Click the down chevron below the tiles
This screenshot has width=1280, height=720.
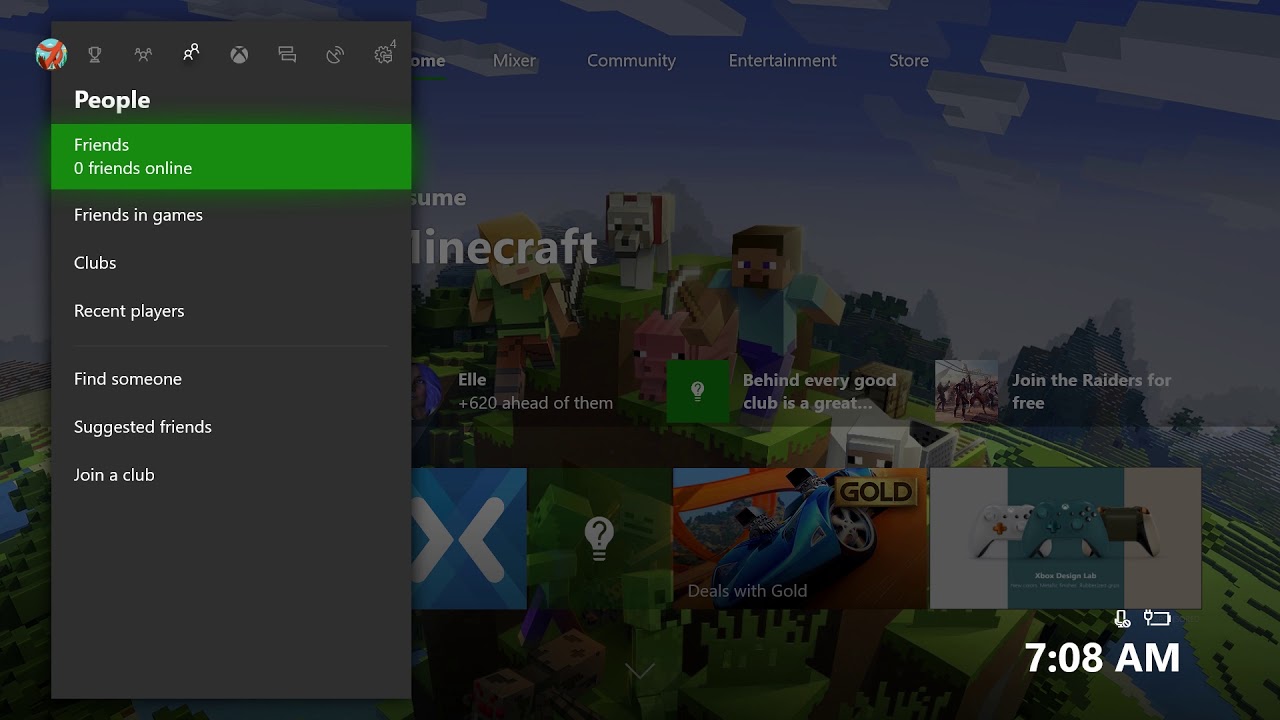640,670
